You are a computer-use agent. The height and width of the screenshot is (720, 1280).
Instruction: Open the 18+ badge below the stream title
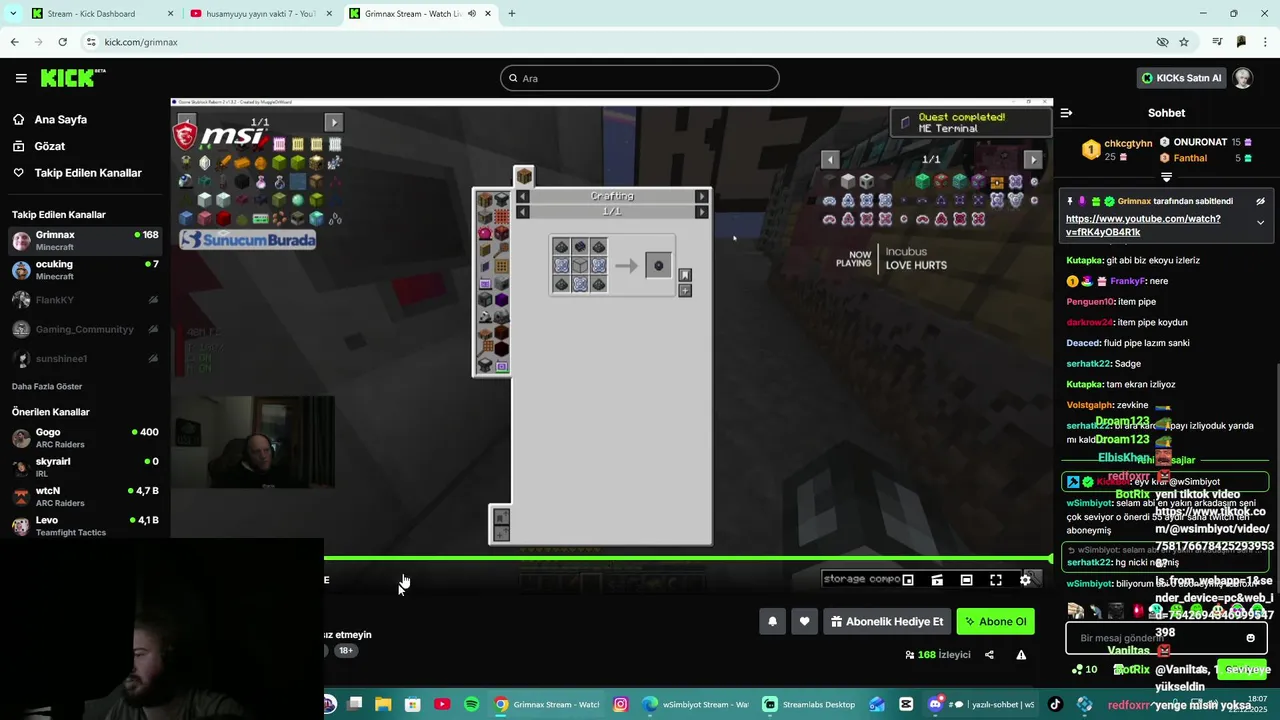(345, 650)
